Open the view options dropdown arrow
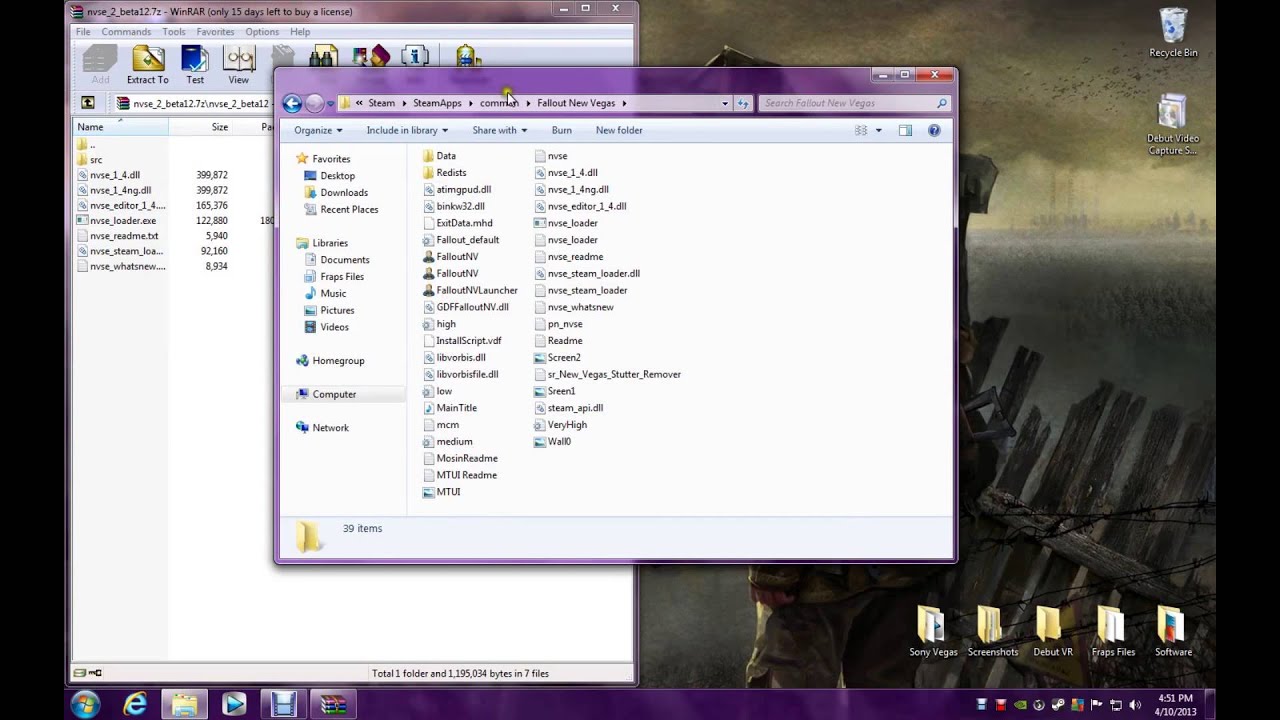This screenshot has width=1280, height=720. 879,130
